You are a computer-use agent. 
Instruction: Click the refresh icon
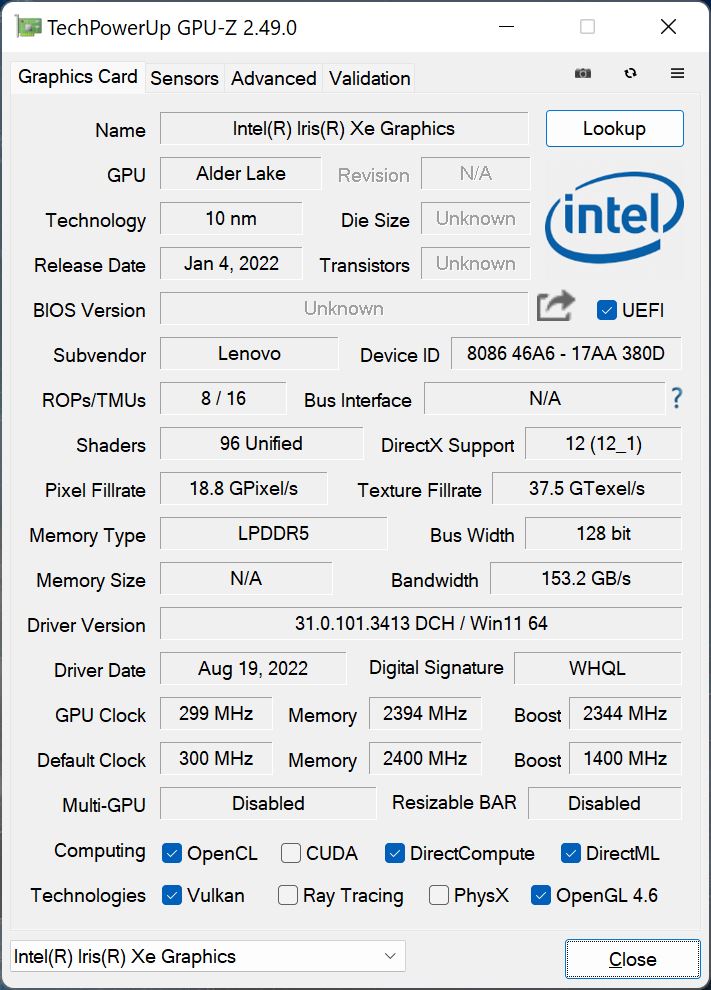630,74
